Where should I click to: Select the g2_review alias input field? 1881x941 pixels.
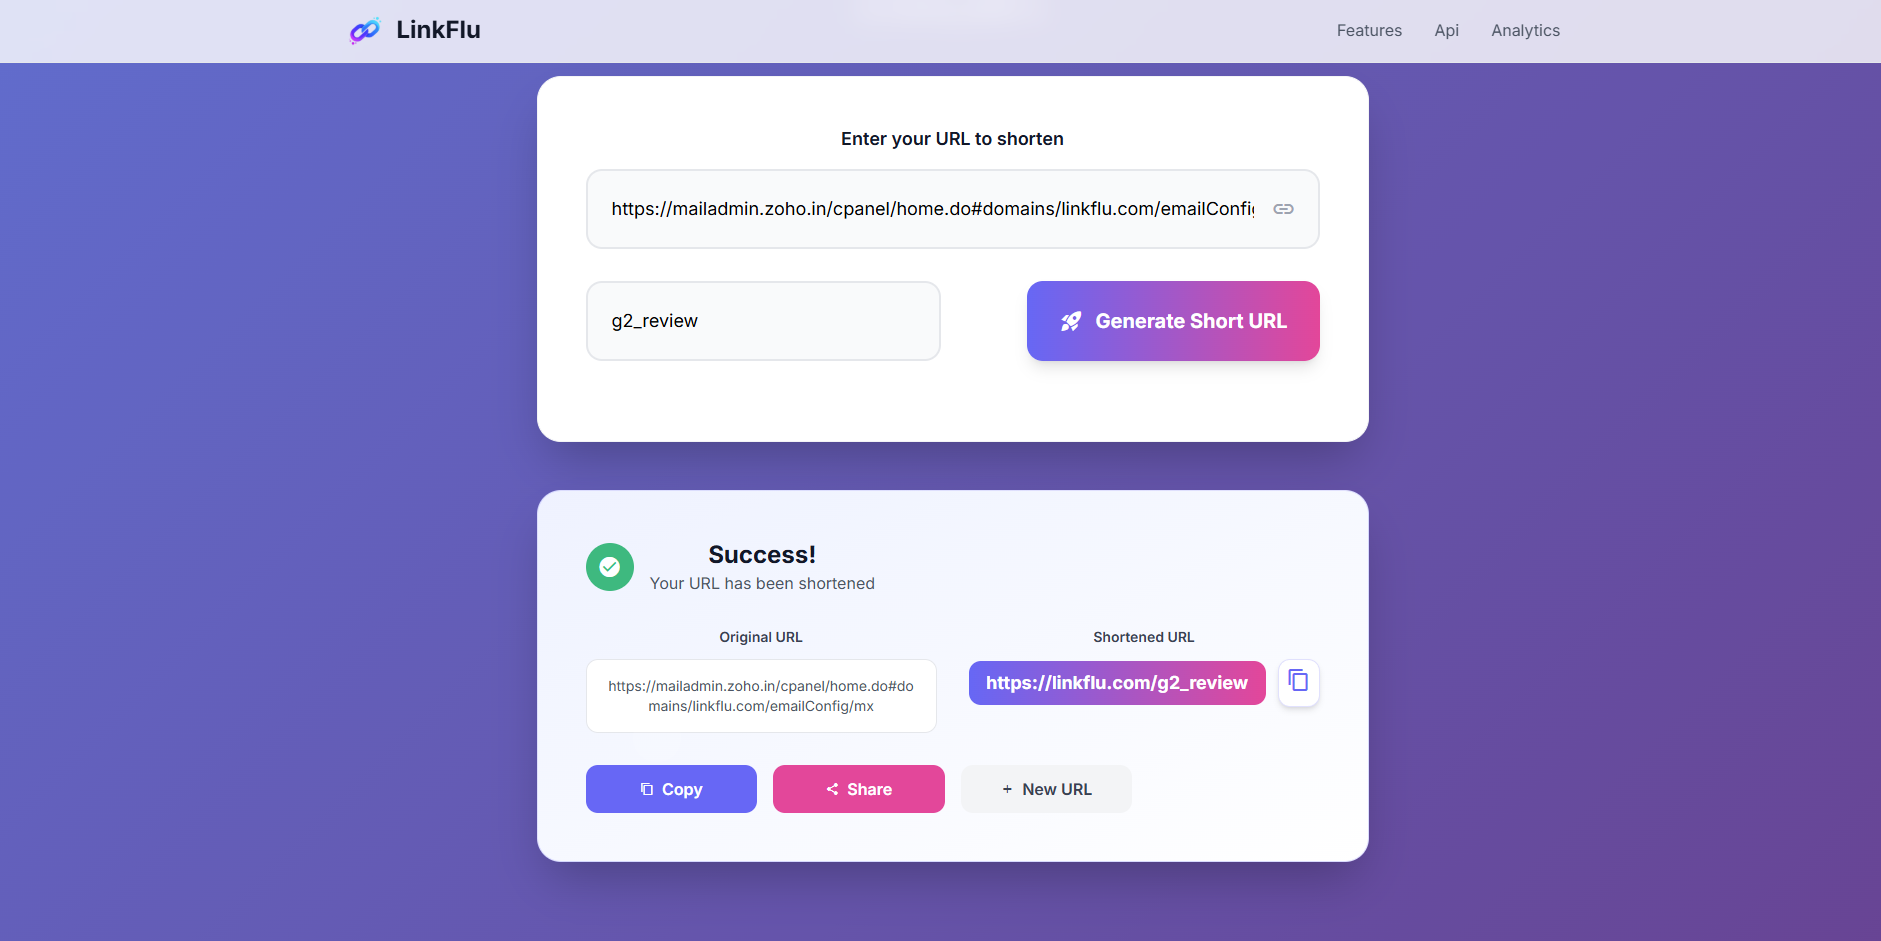click(x=763, y=321)
